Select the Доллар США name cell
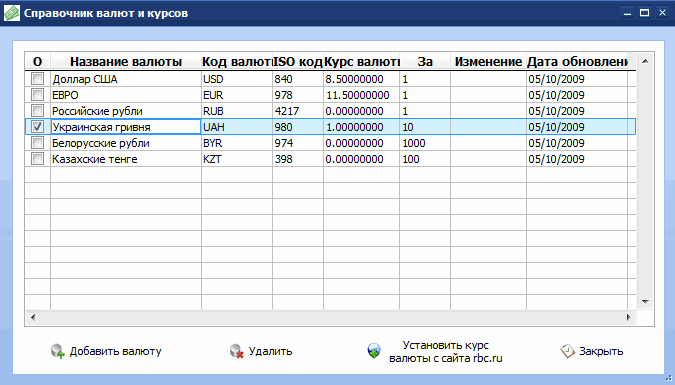The width and height of the screenshot is (675, 385). point(126,79)
